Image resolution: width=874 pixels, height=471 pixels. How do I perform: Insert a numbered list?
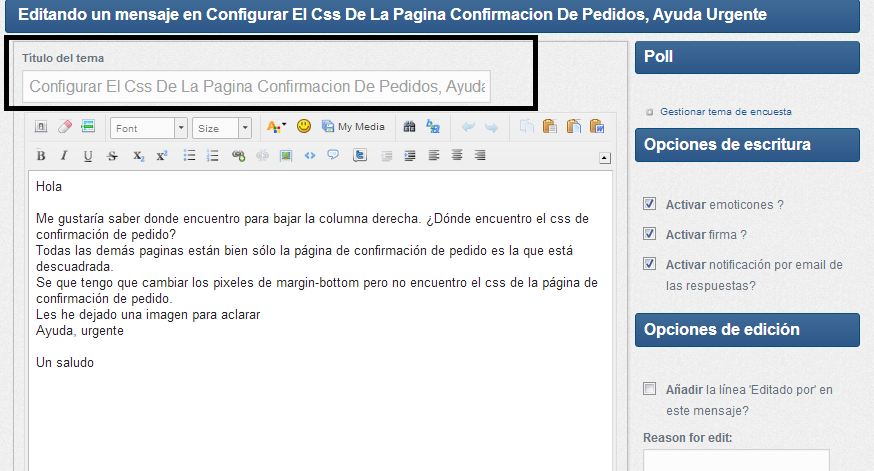[212, 156]
